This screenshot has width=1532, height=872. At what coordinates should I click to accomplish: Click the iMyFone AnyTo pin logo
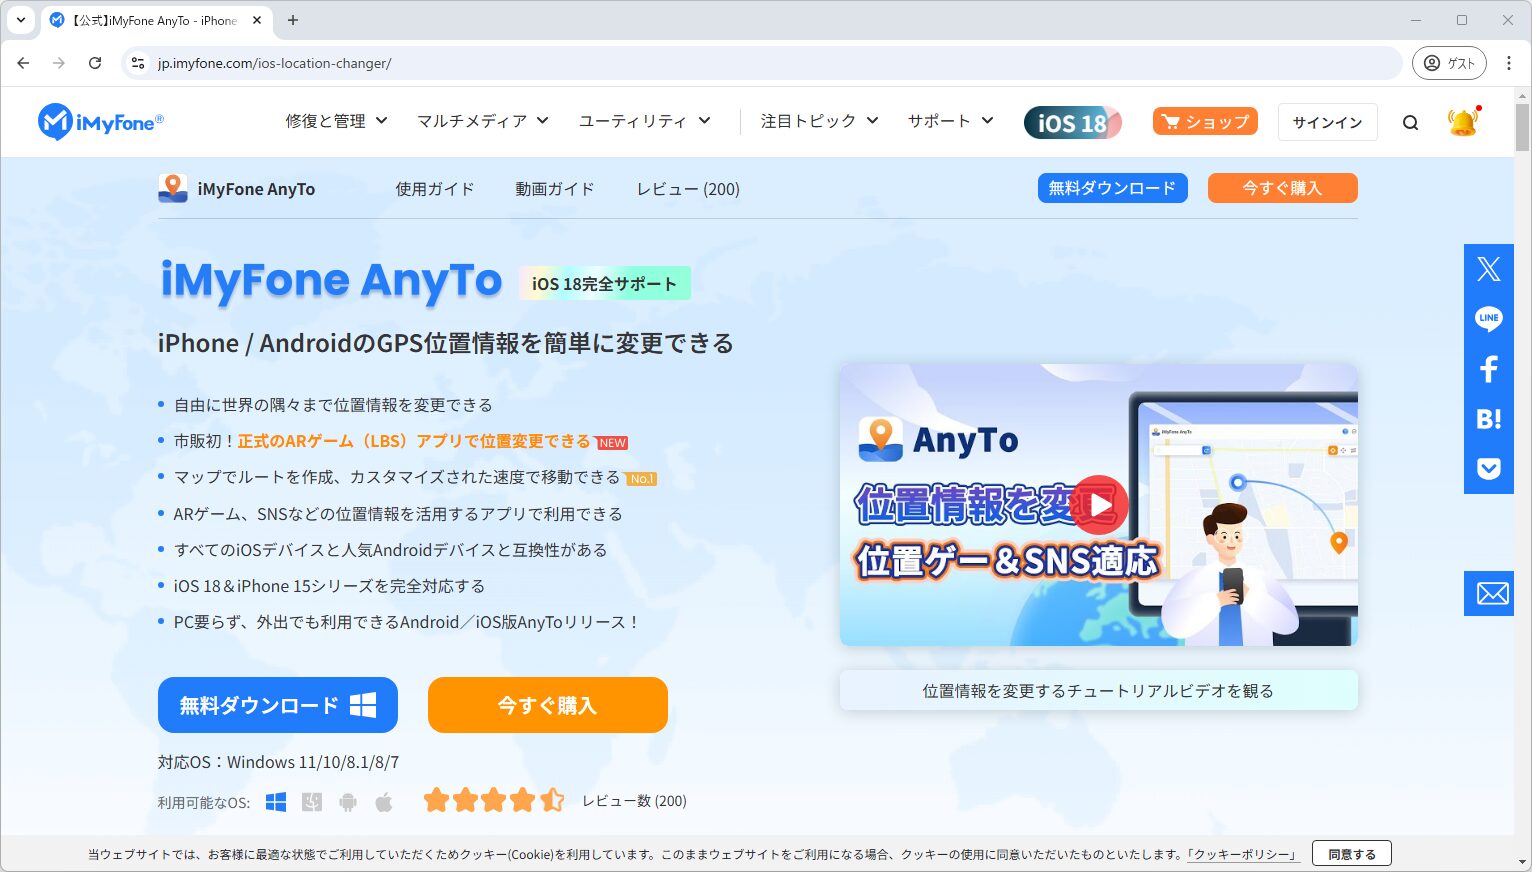coord(172,188)
